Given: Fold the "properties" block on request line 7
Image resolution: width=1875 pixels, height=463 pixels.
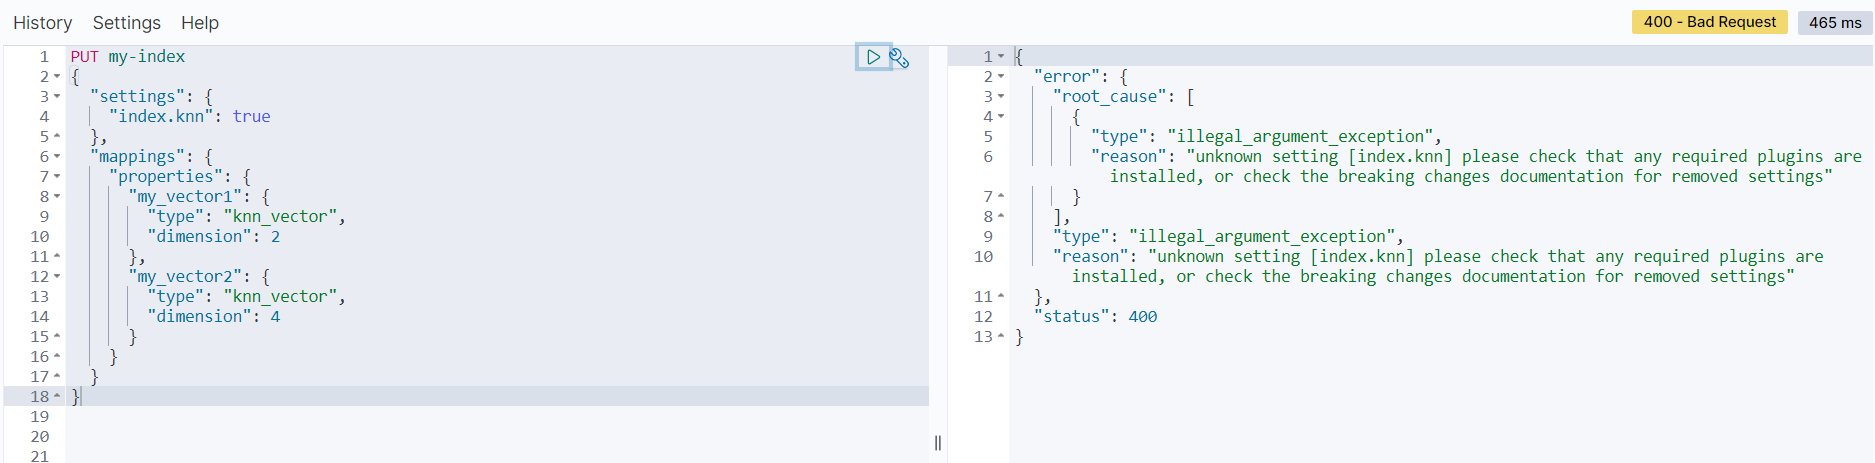Looking at the screenshot, I should [x=57, y=177].
